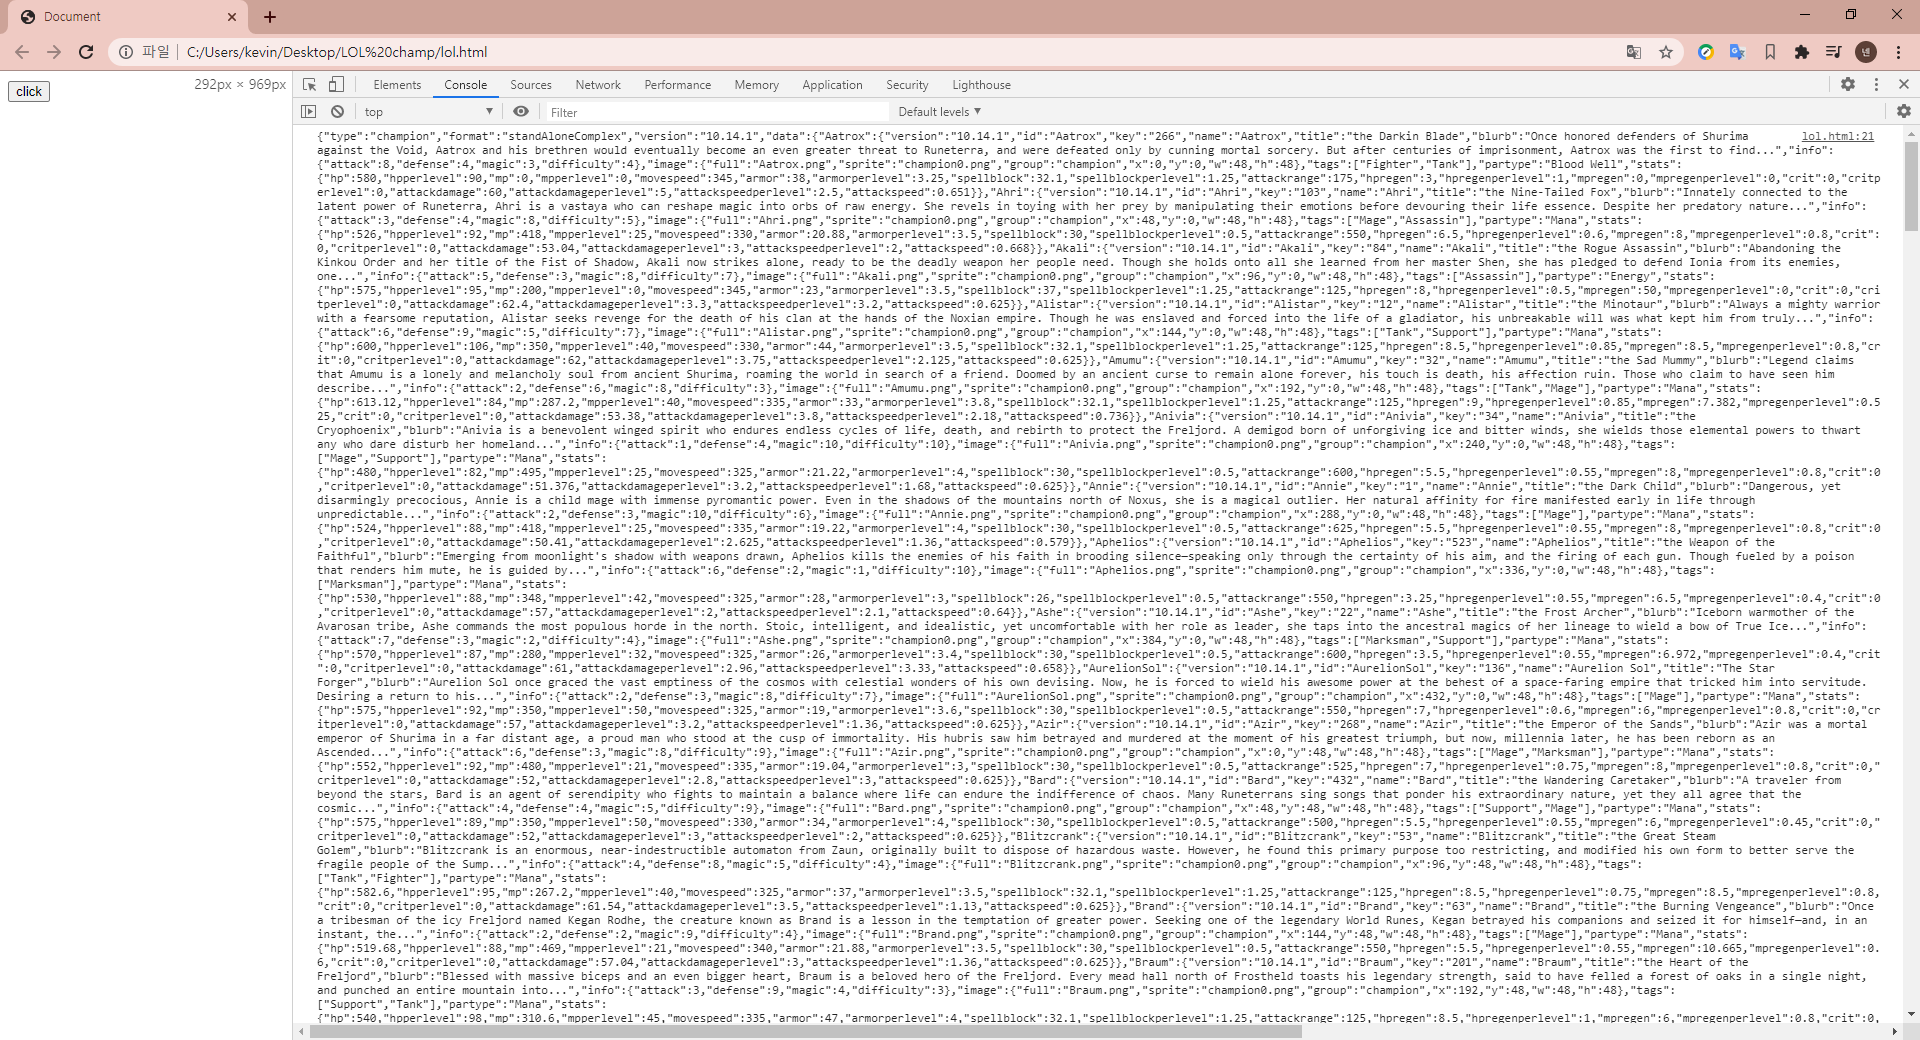
Task: Click the browser back arrow
Action: coord(22,52)
